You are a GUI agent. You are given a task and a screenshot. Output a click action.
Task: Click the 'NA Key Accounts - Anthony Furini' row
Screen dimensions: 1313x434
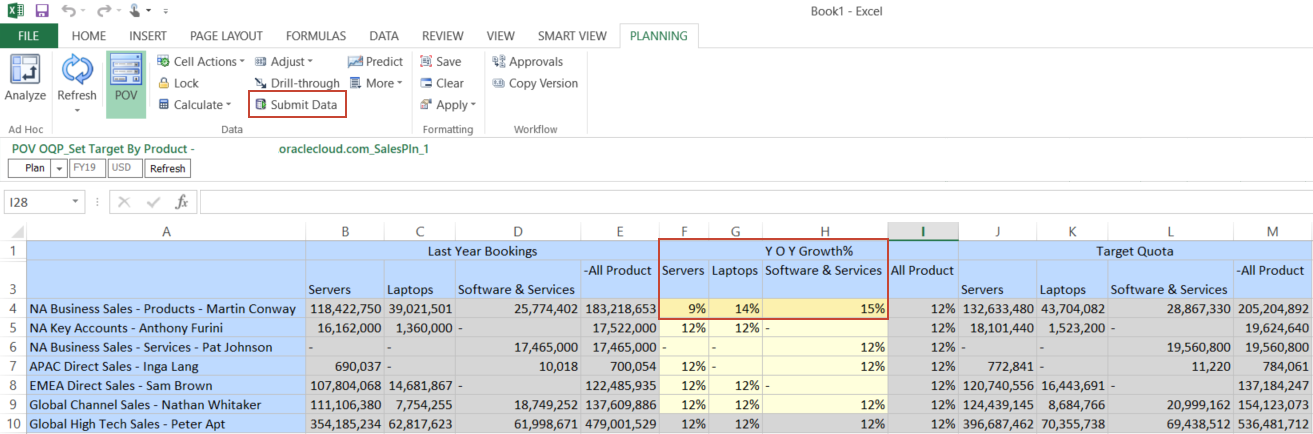tap(166, 328)
